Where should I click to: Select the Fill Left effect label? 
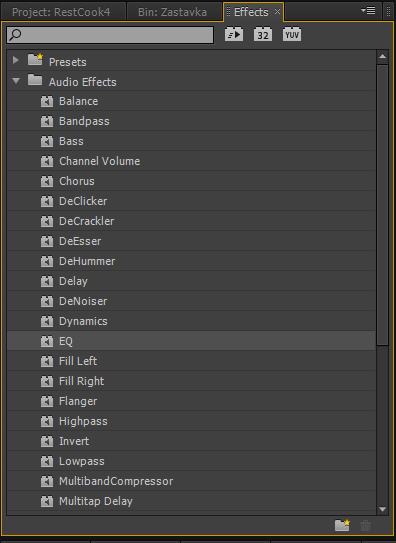(x=78, y=362)
